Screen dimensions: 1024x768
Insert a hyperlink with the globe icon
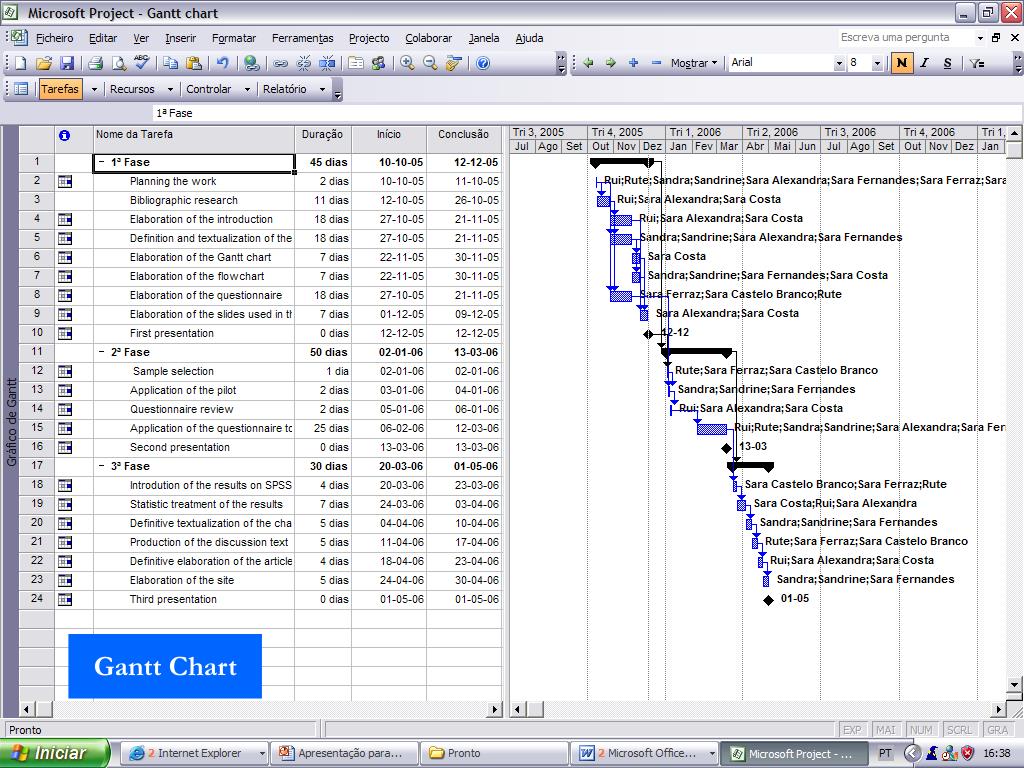251,63
